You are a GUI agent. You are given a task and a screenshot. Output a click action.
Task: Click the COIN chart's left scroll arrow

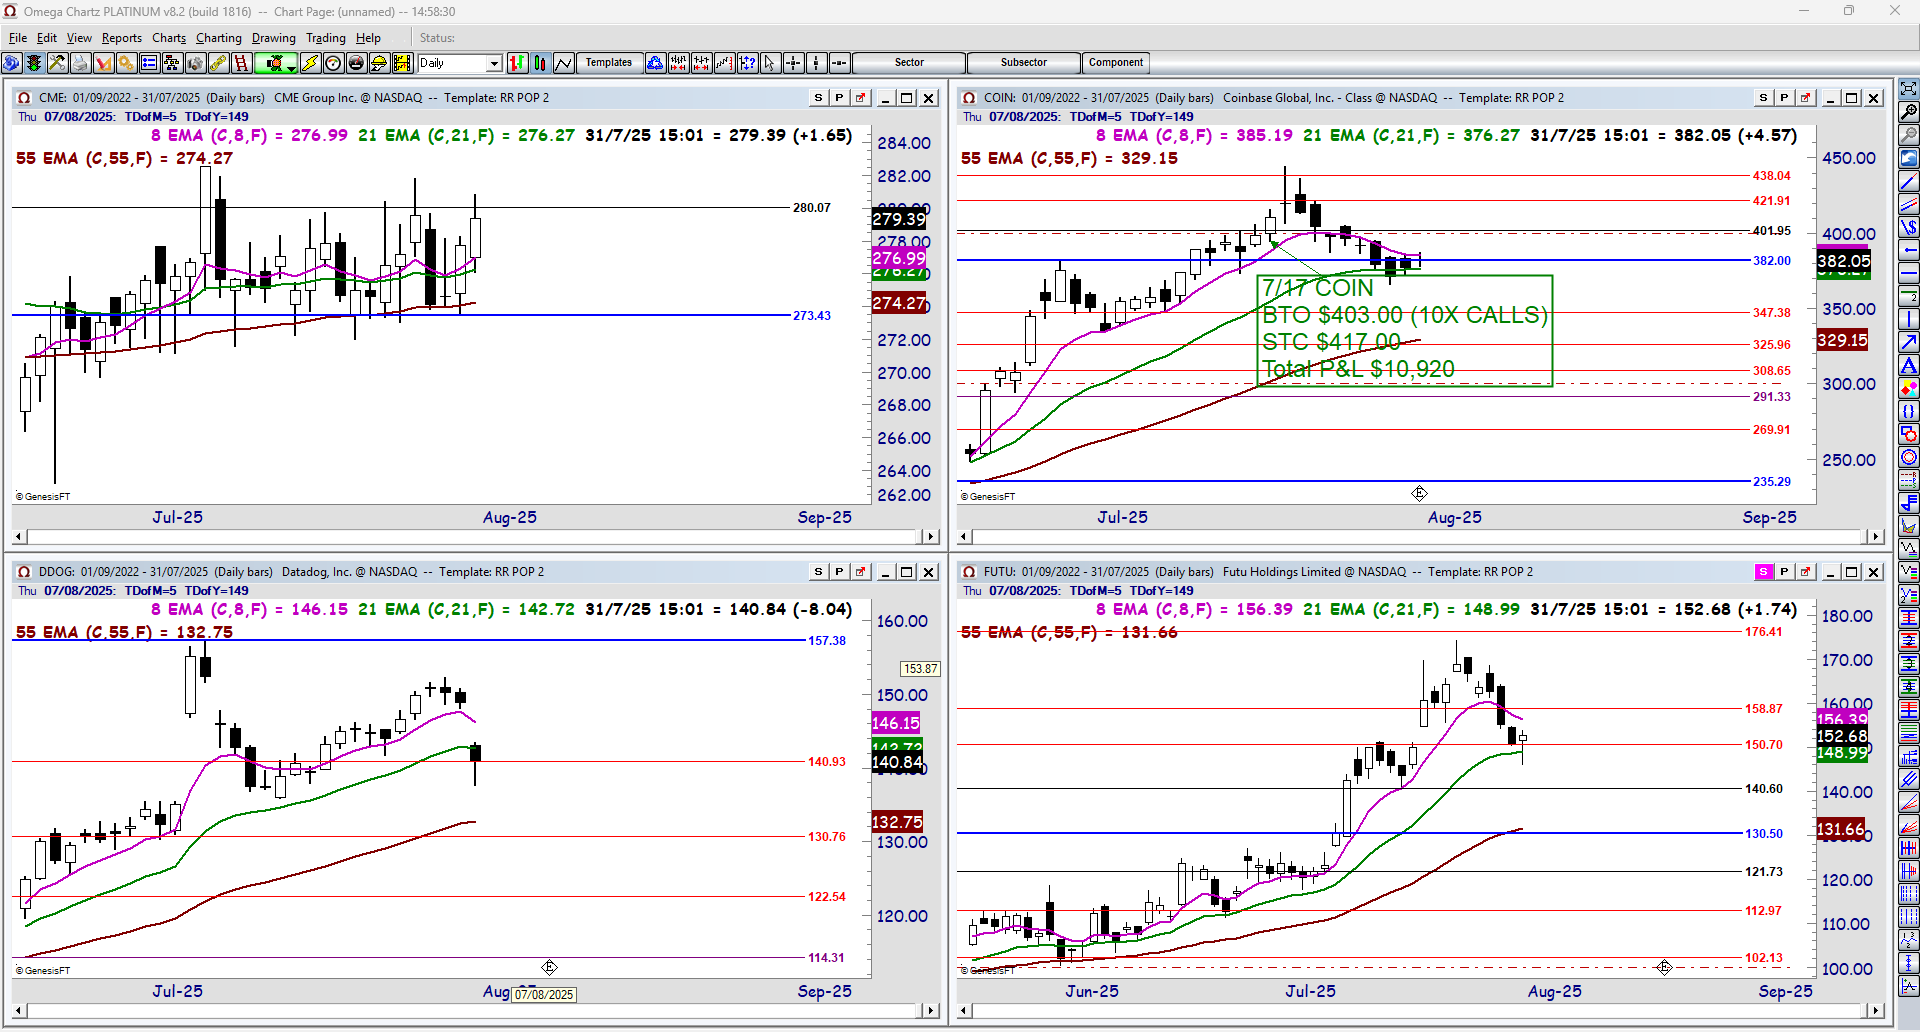(x=966, y=537)
